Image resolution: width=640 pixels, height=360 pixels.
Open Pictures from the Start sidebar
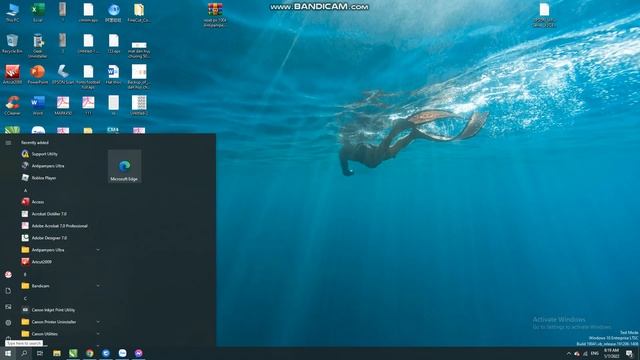(x=8, y=307)
